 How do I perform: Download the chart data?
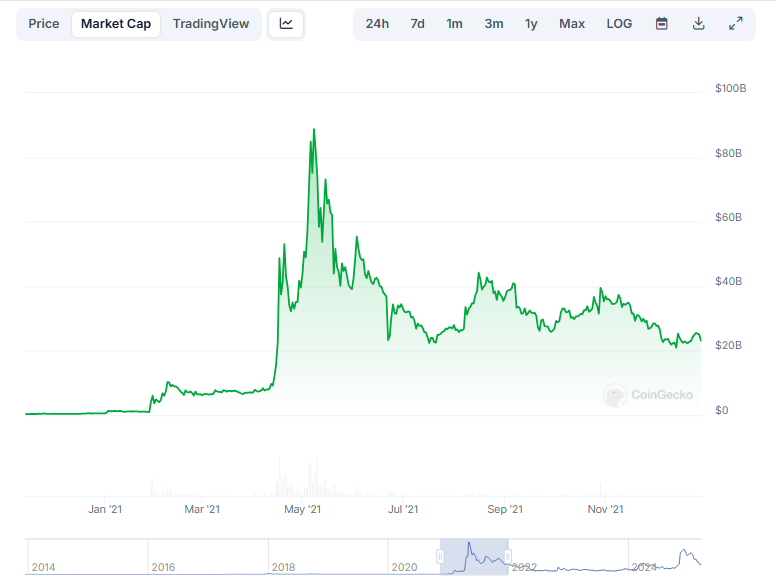[x=698, y=24]
